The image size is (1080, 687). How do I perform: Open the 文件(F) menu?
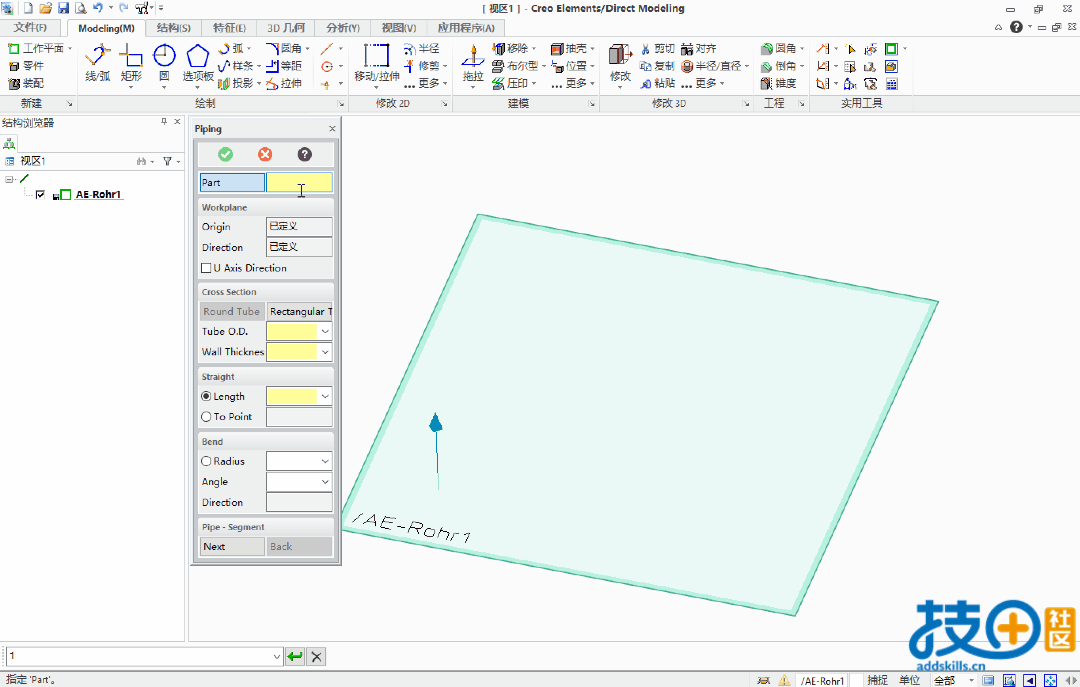30,28
